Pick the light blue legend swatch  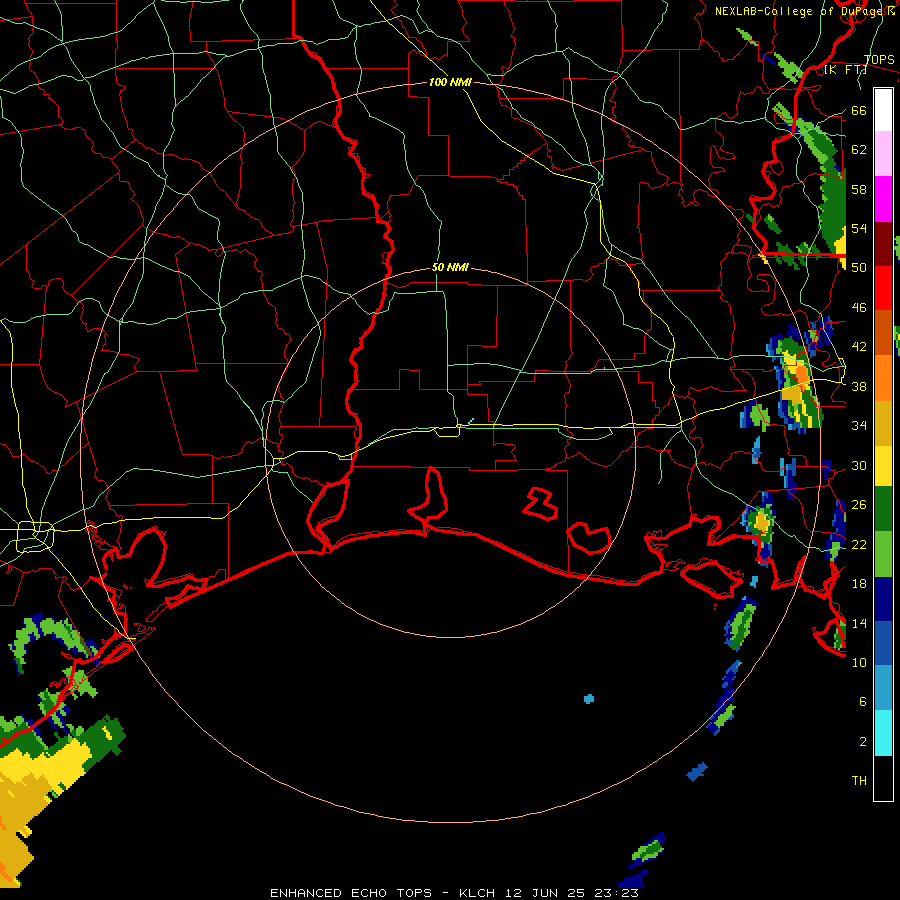click(883, 688)
